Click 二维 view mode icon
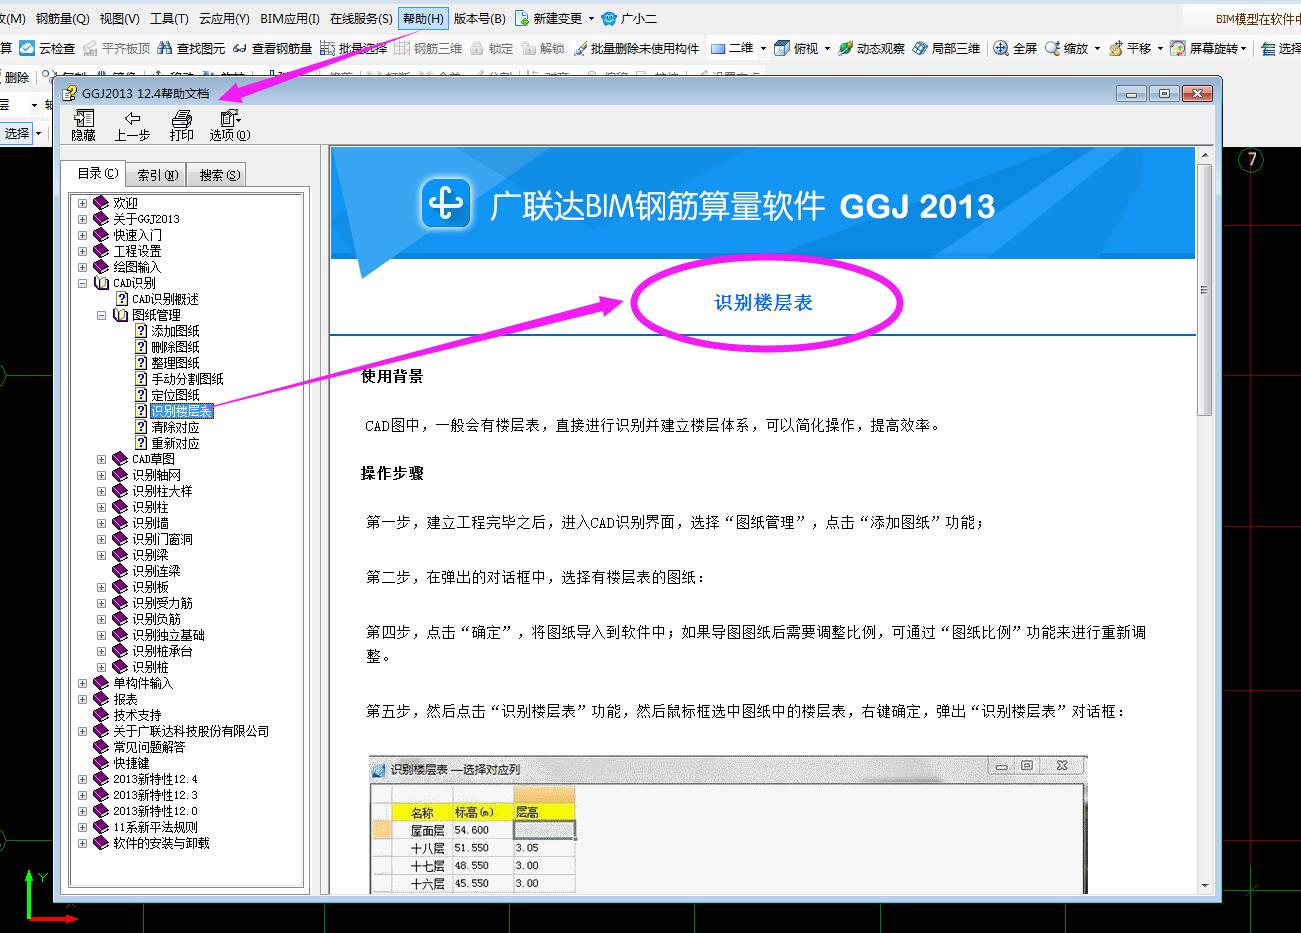This screenshot has width=1301, height=933. click(718, 48)
